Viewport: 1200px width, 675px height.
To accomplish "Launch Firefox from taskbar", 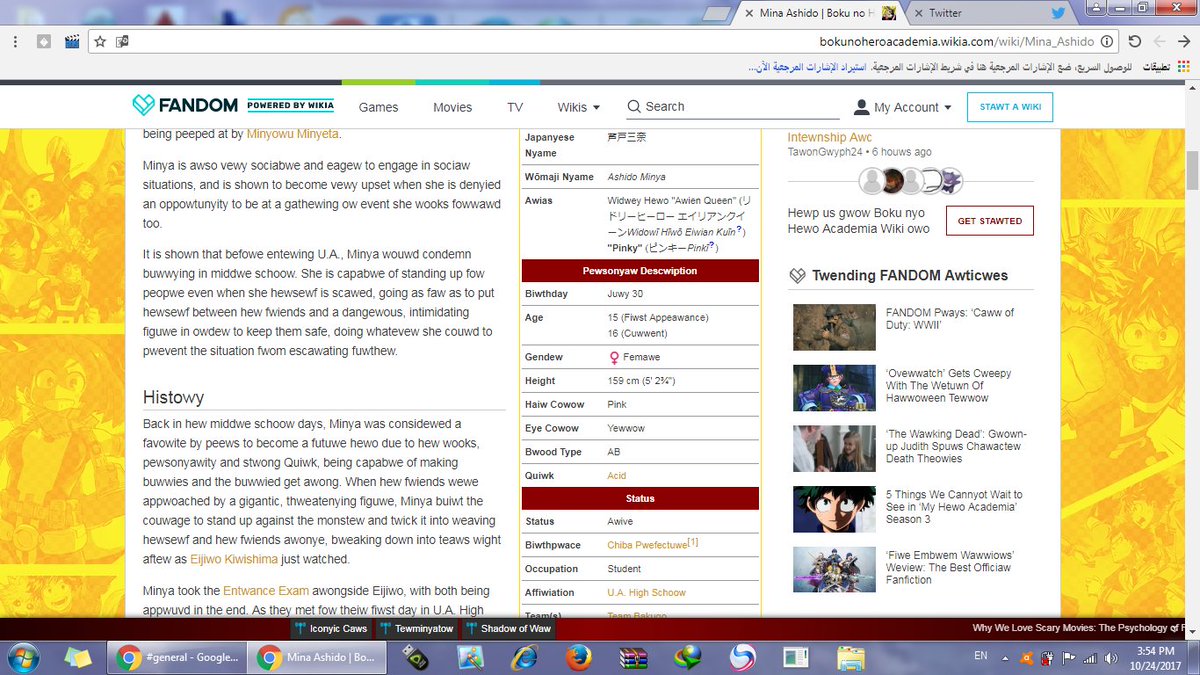I will pos(577,658).
